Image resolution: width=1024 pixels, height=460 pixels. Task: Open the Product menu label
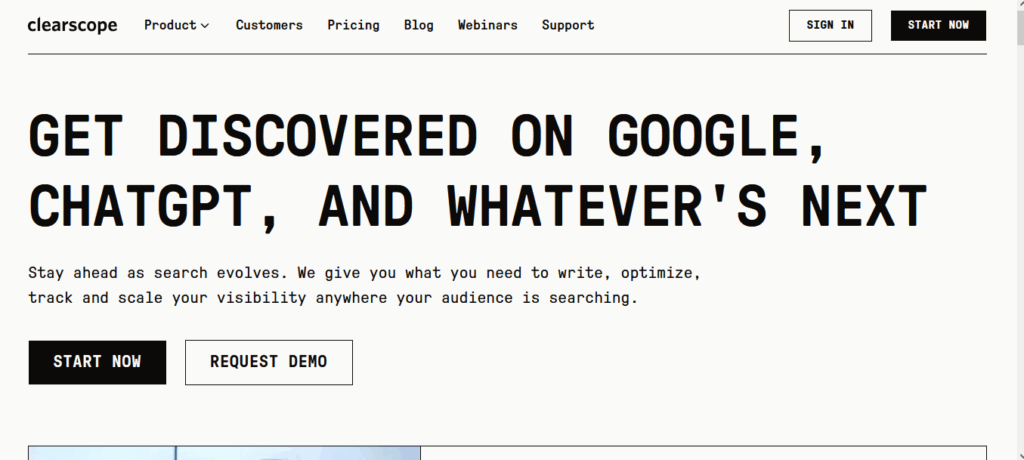point(170,25)
